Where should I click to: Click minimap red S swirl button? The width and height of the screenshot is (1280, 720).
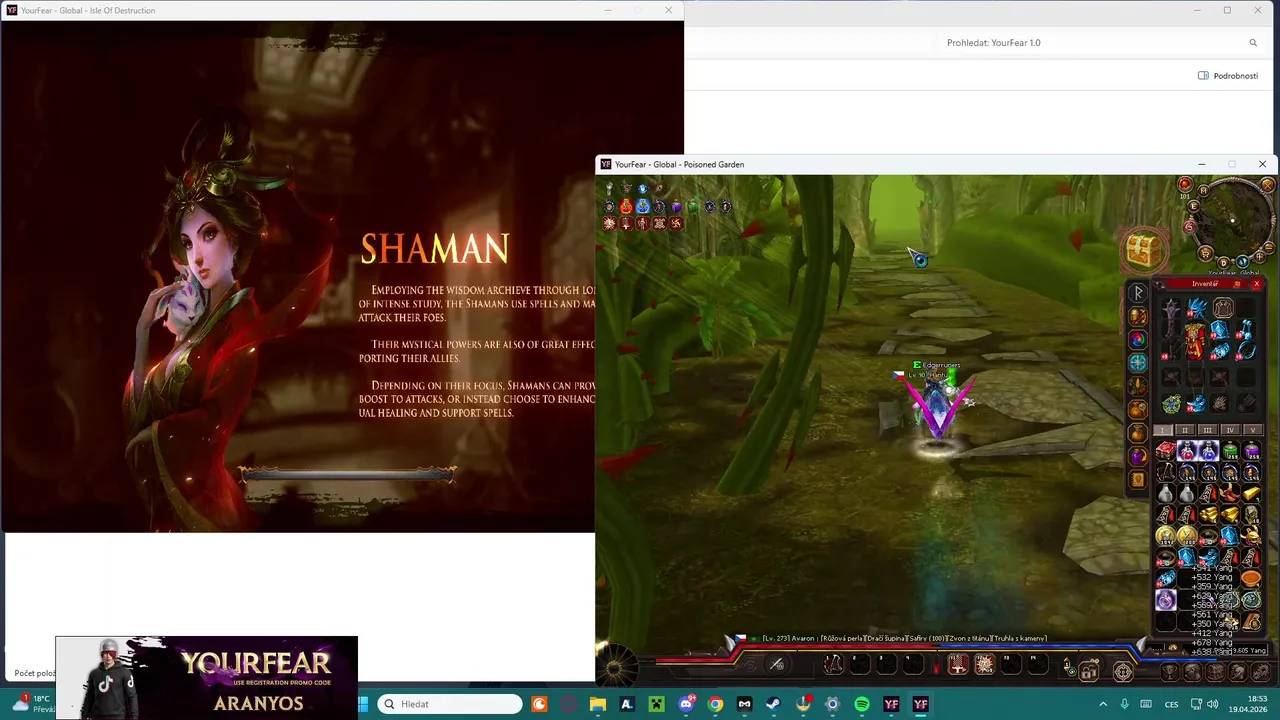(1190, 227)
